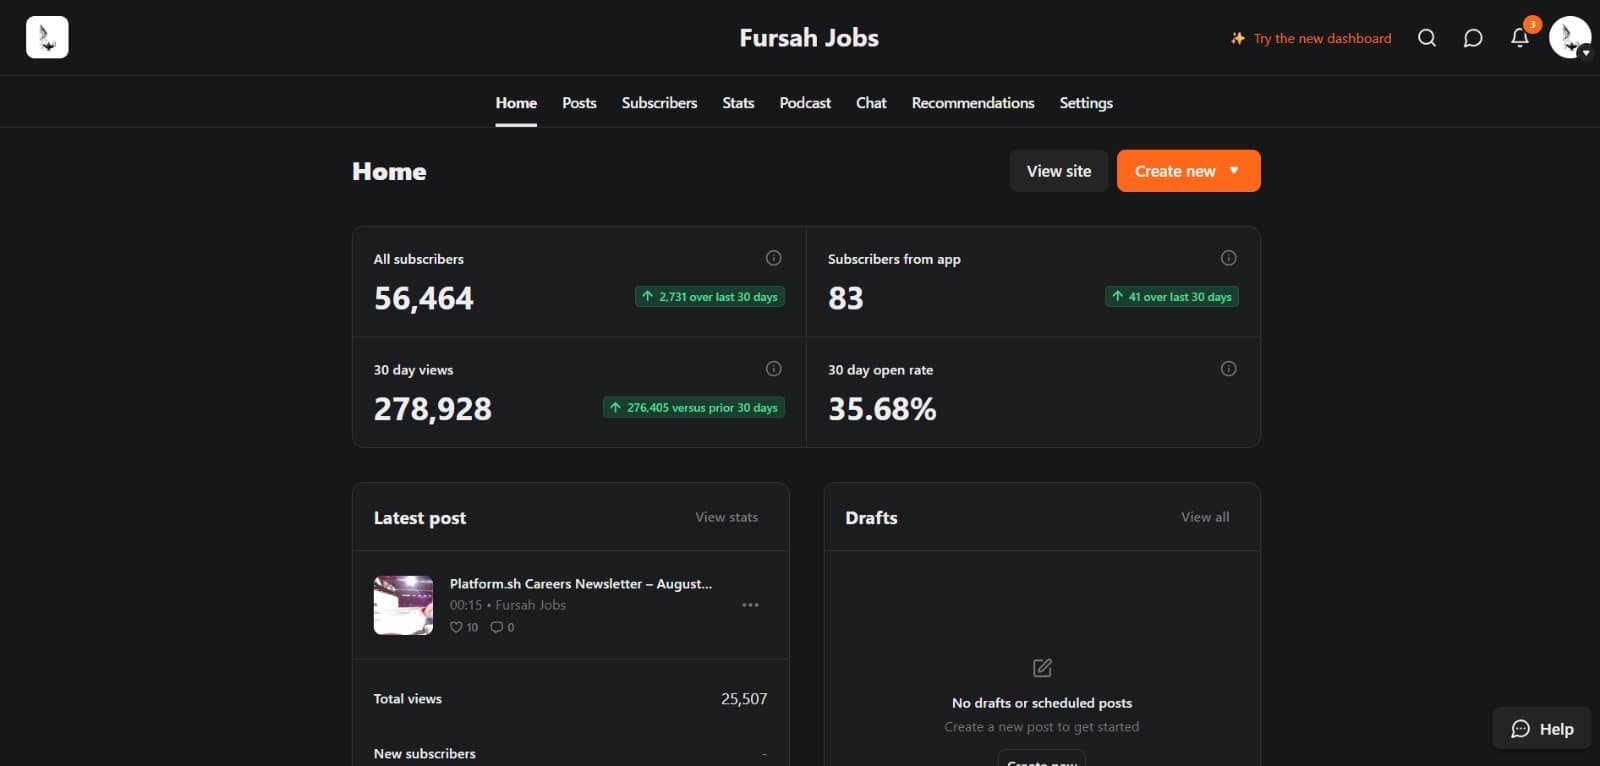
Task: Click the Drafts heading
Action: point(871,518)
